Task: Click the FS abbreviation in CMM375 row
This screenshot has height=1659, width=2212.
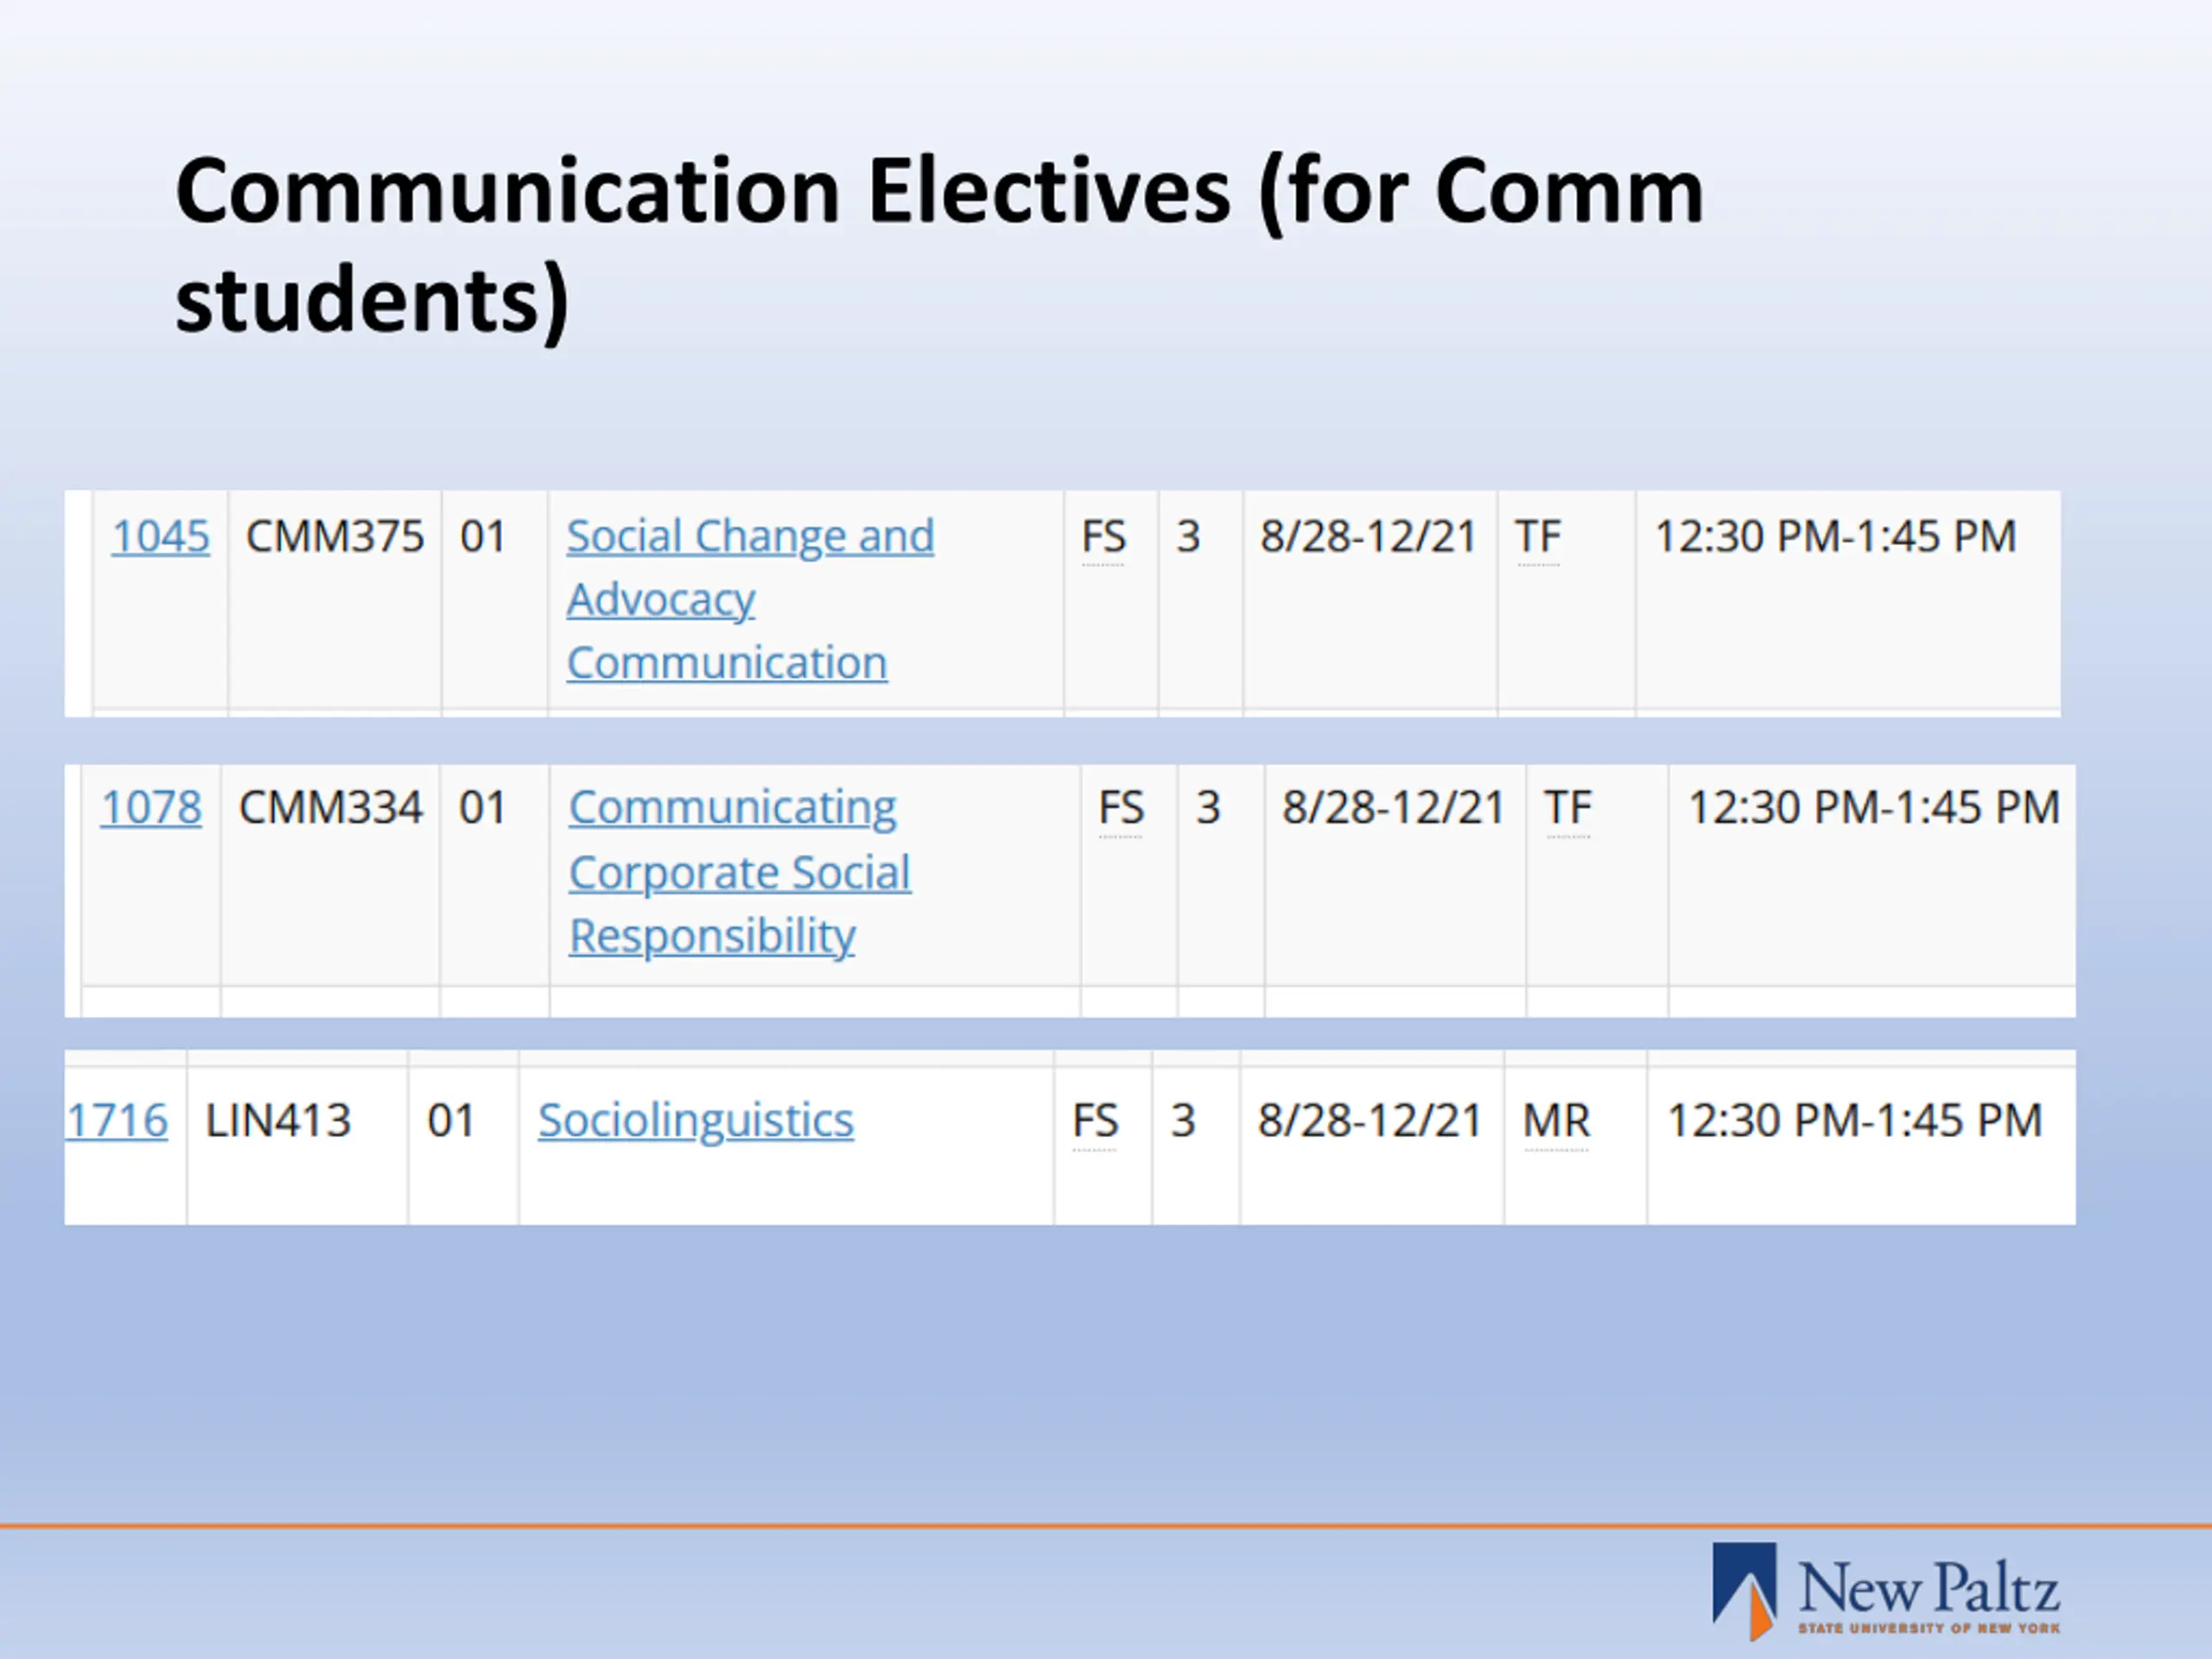Action: click(x=1103, y=538)
